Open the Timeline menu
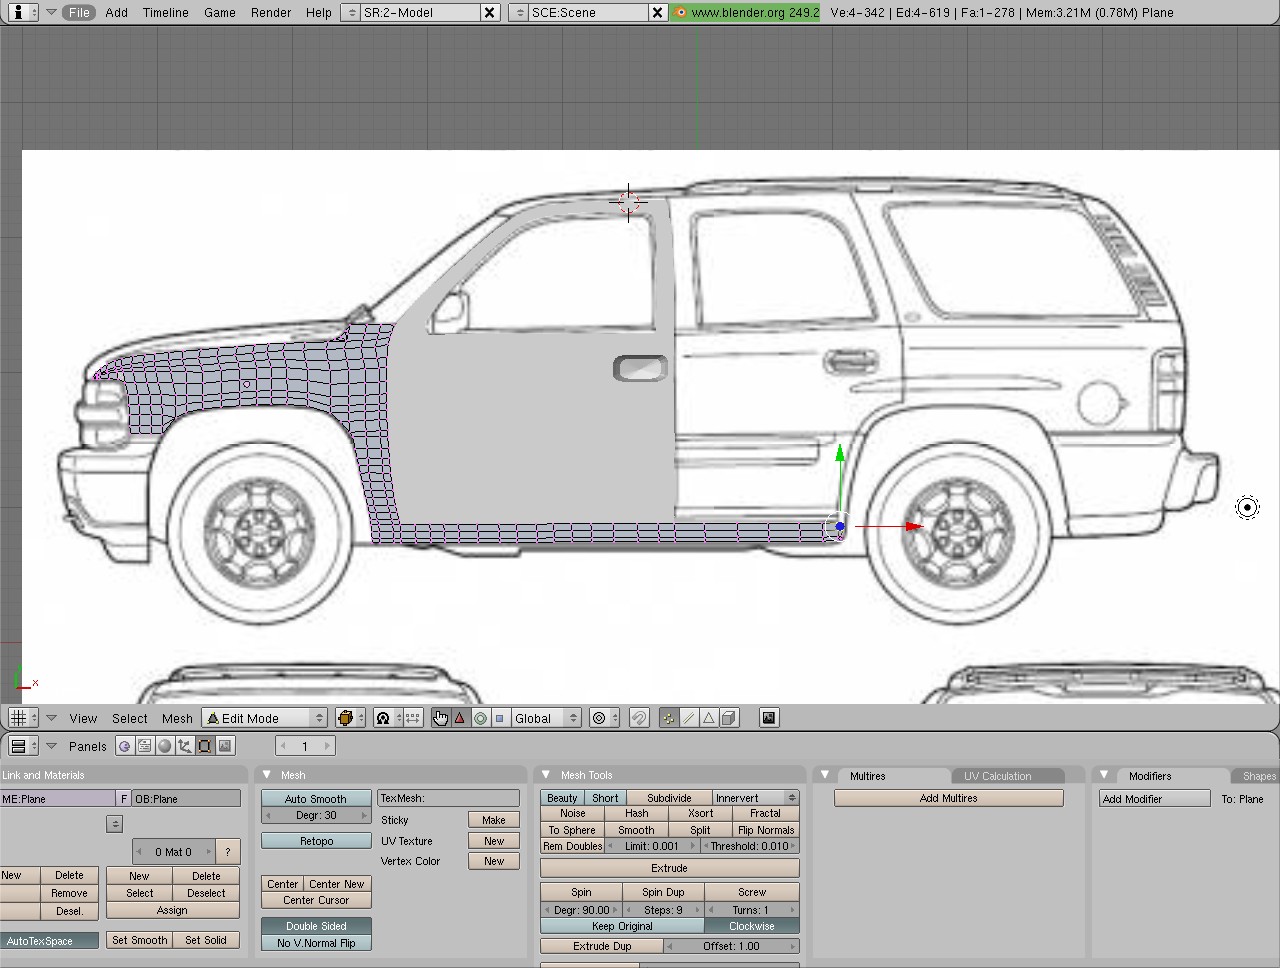 click(166, 12)
